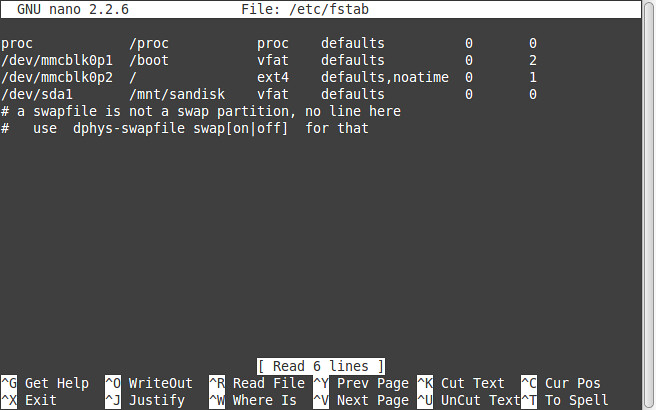This screenshot has height=410, width=656.
Task: Place cursor on 'defaults,noatime' options
Action: tap(384, 77)
